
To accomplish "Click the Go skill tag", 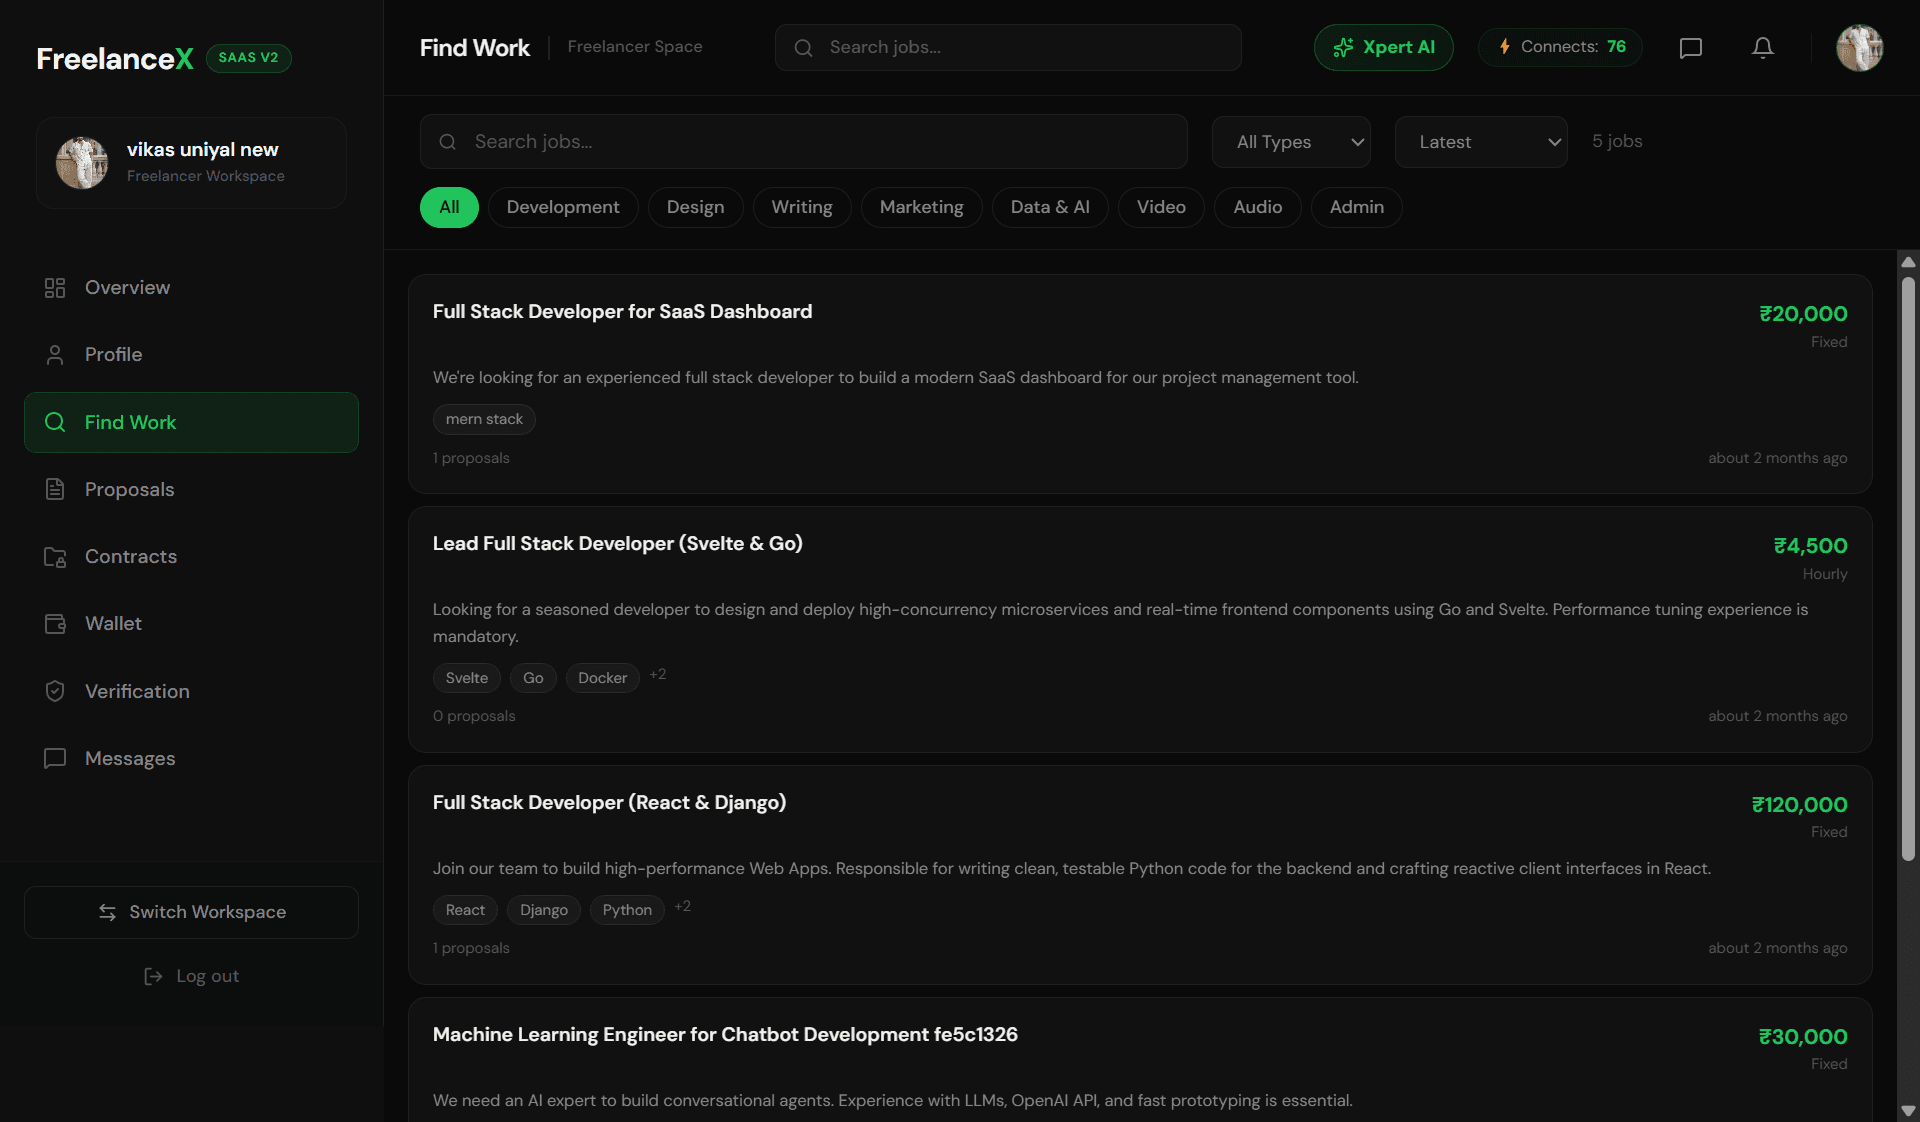I will [x=533, y=678].
